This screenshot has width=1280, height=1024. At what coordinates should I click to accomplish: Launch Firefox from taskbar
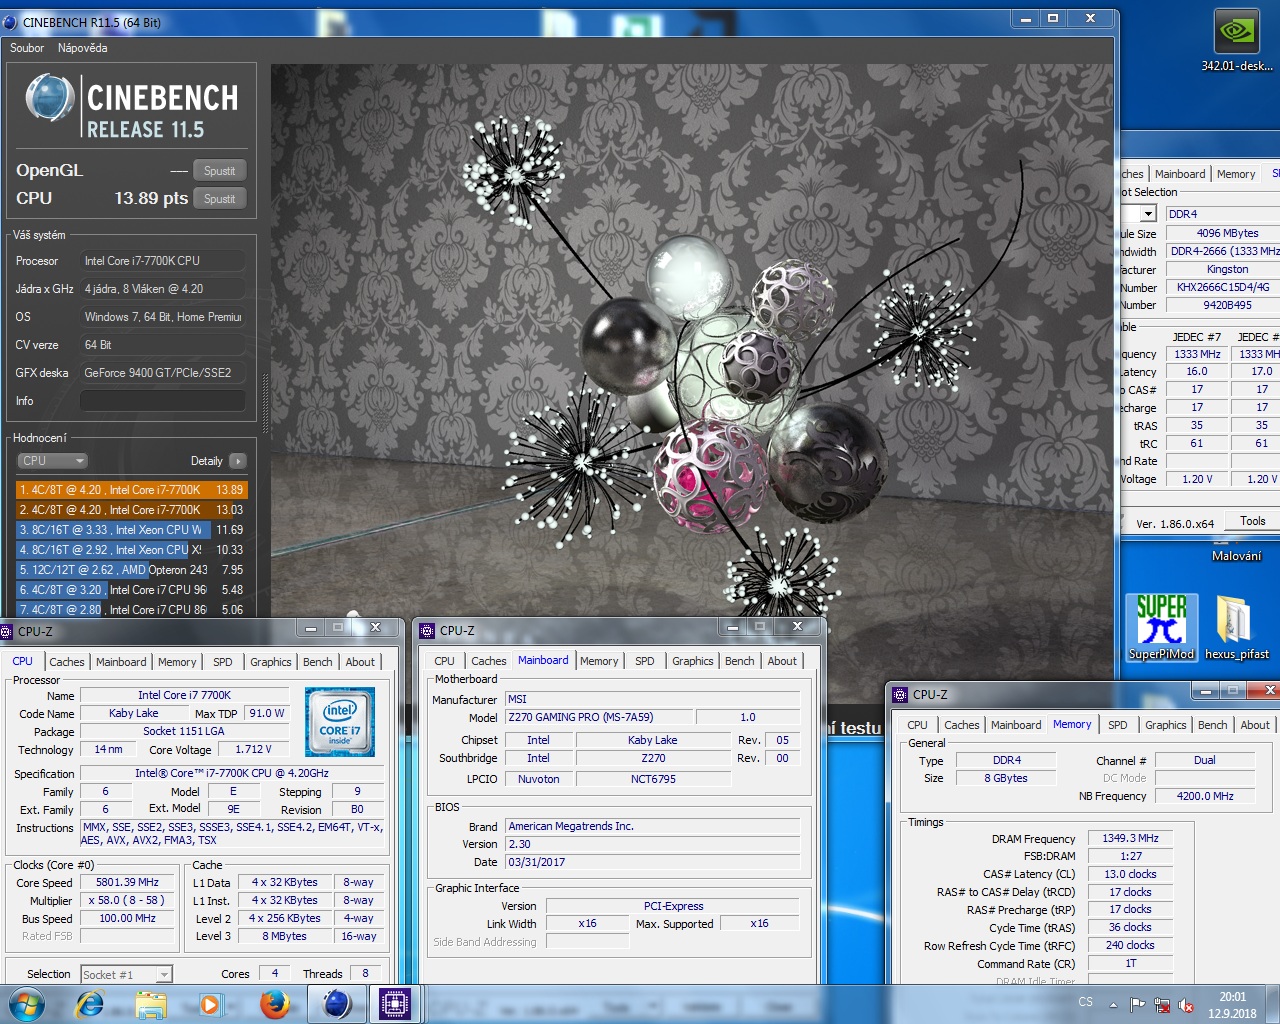coord(274,1004)
